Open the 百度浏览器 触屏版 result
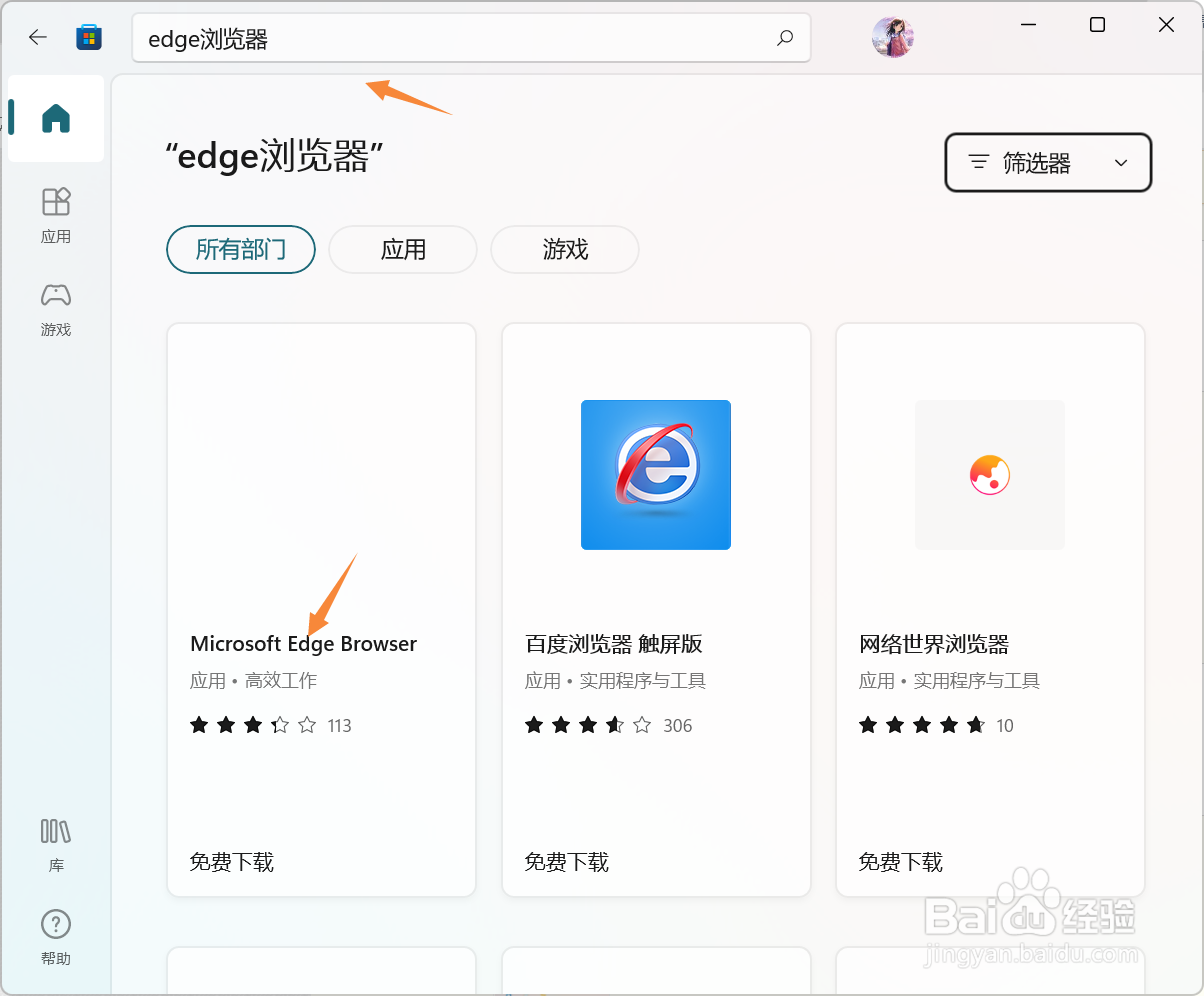 656,610
